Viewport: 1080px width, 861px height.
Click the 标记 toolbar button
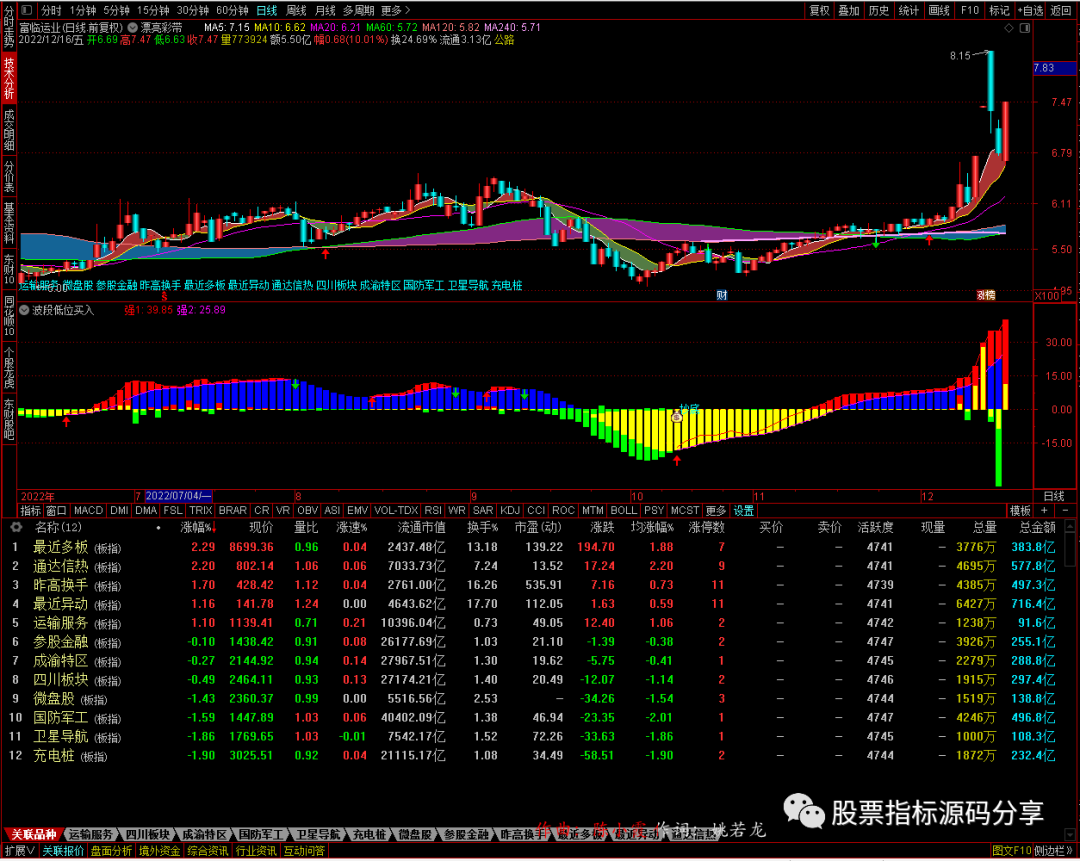(999, 10)
